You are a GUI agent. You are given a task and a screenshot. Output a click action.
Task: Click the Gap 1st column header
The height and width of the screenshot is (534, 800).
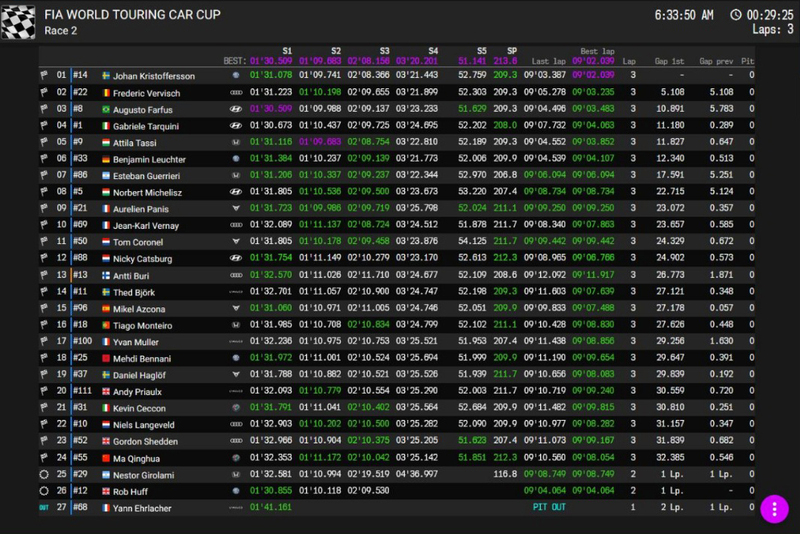click(x=669, y=61)
